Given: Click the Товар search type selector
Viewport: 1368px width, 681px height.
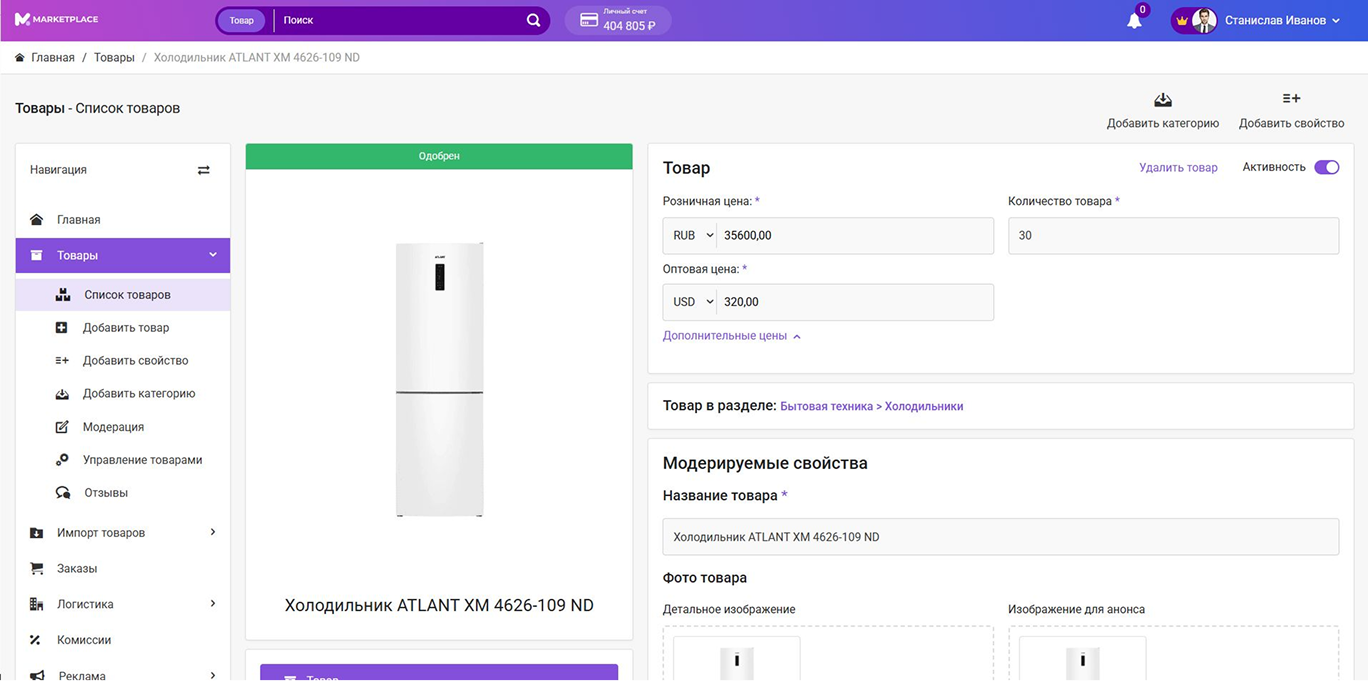Looking at the screenshot, I should pyautogui.click(x=242, y=20).
